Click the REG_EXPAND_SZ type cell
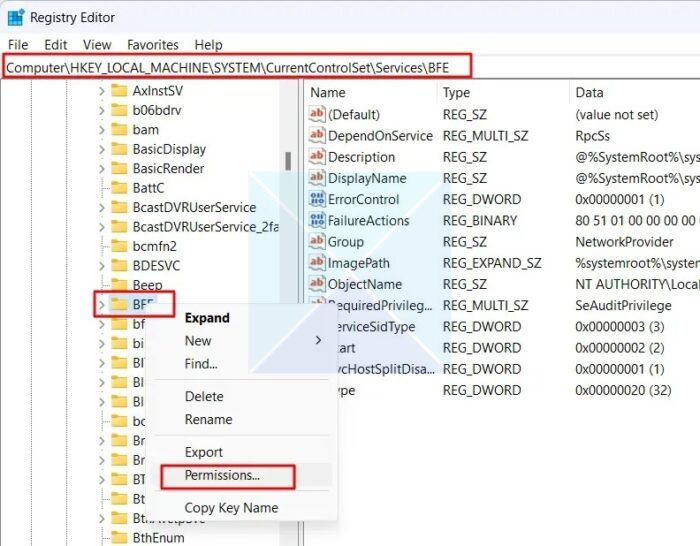Image resolution: width=700 pixels, height=546 pixels. click(492, 263)
